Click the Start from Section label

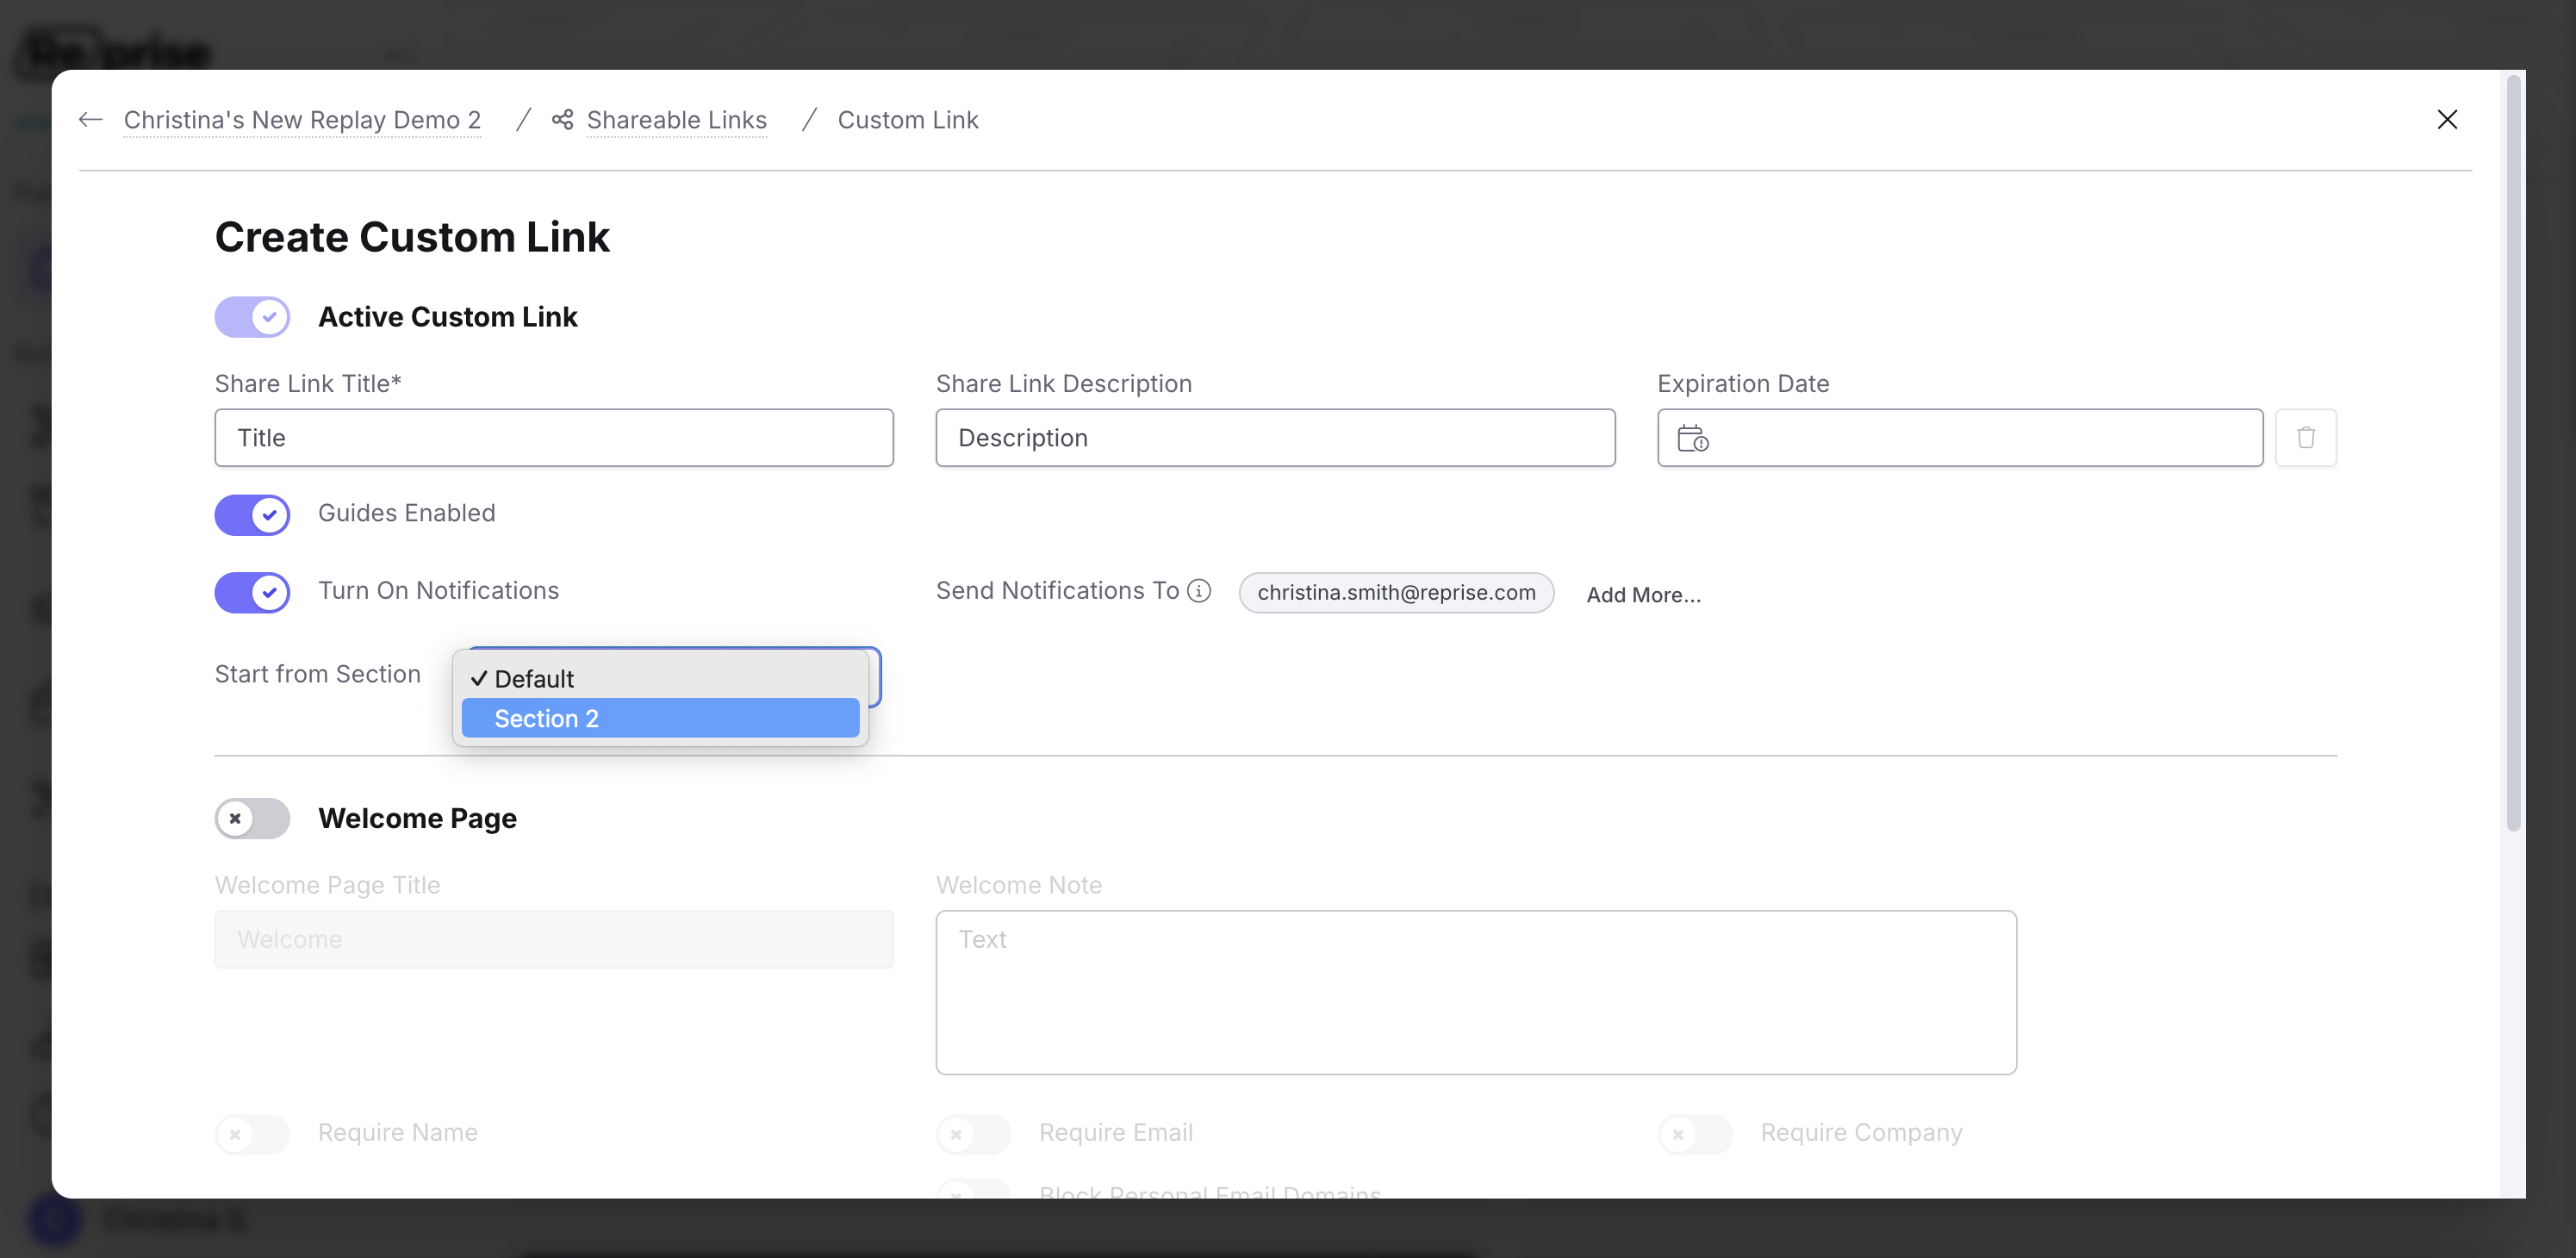(318, 674)
